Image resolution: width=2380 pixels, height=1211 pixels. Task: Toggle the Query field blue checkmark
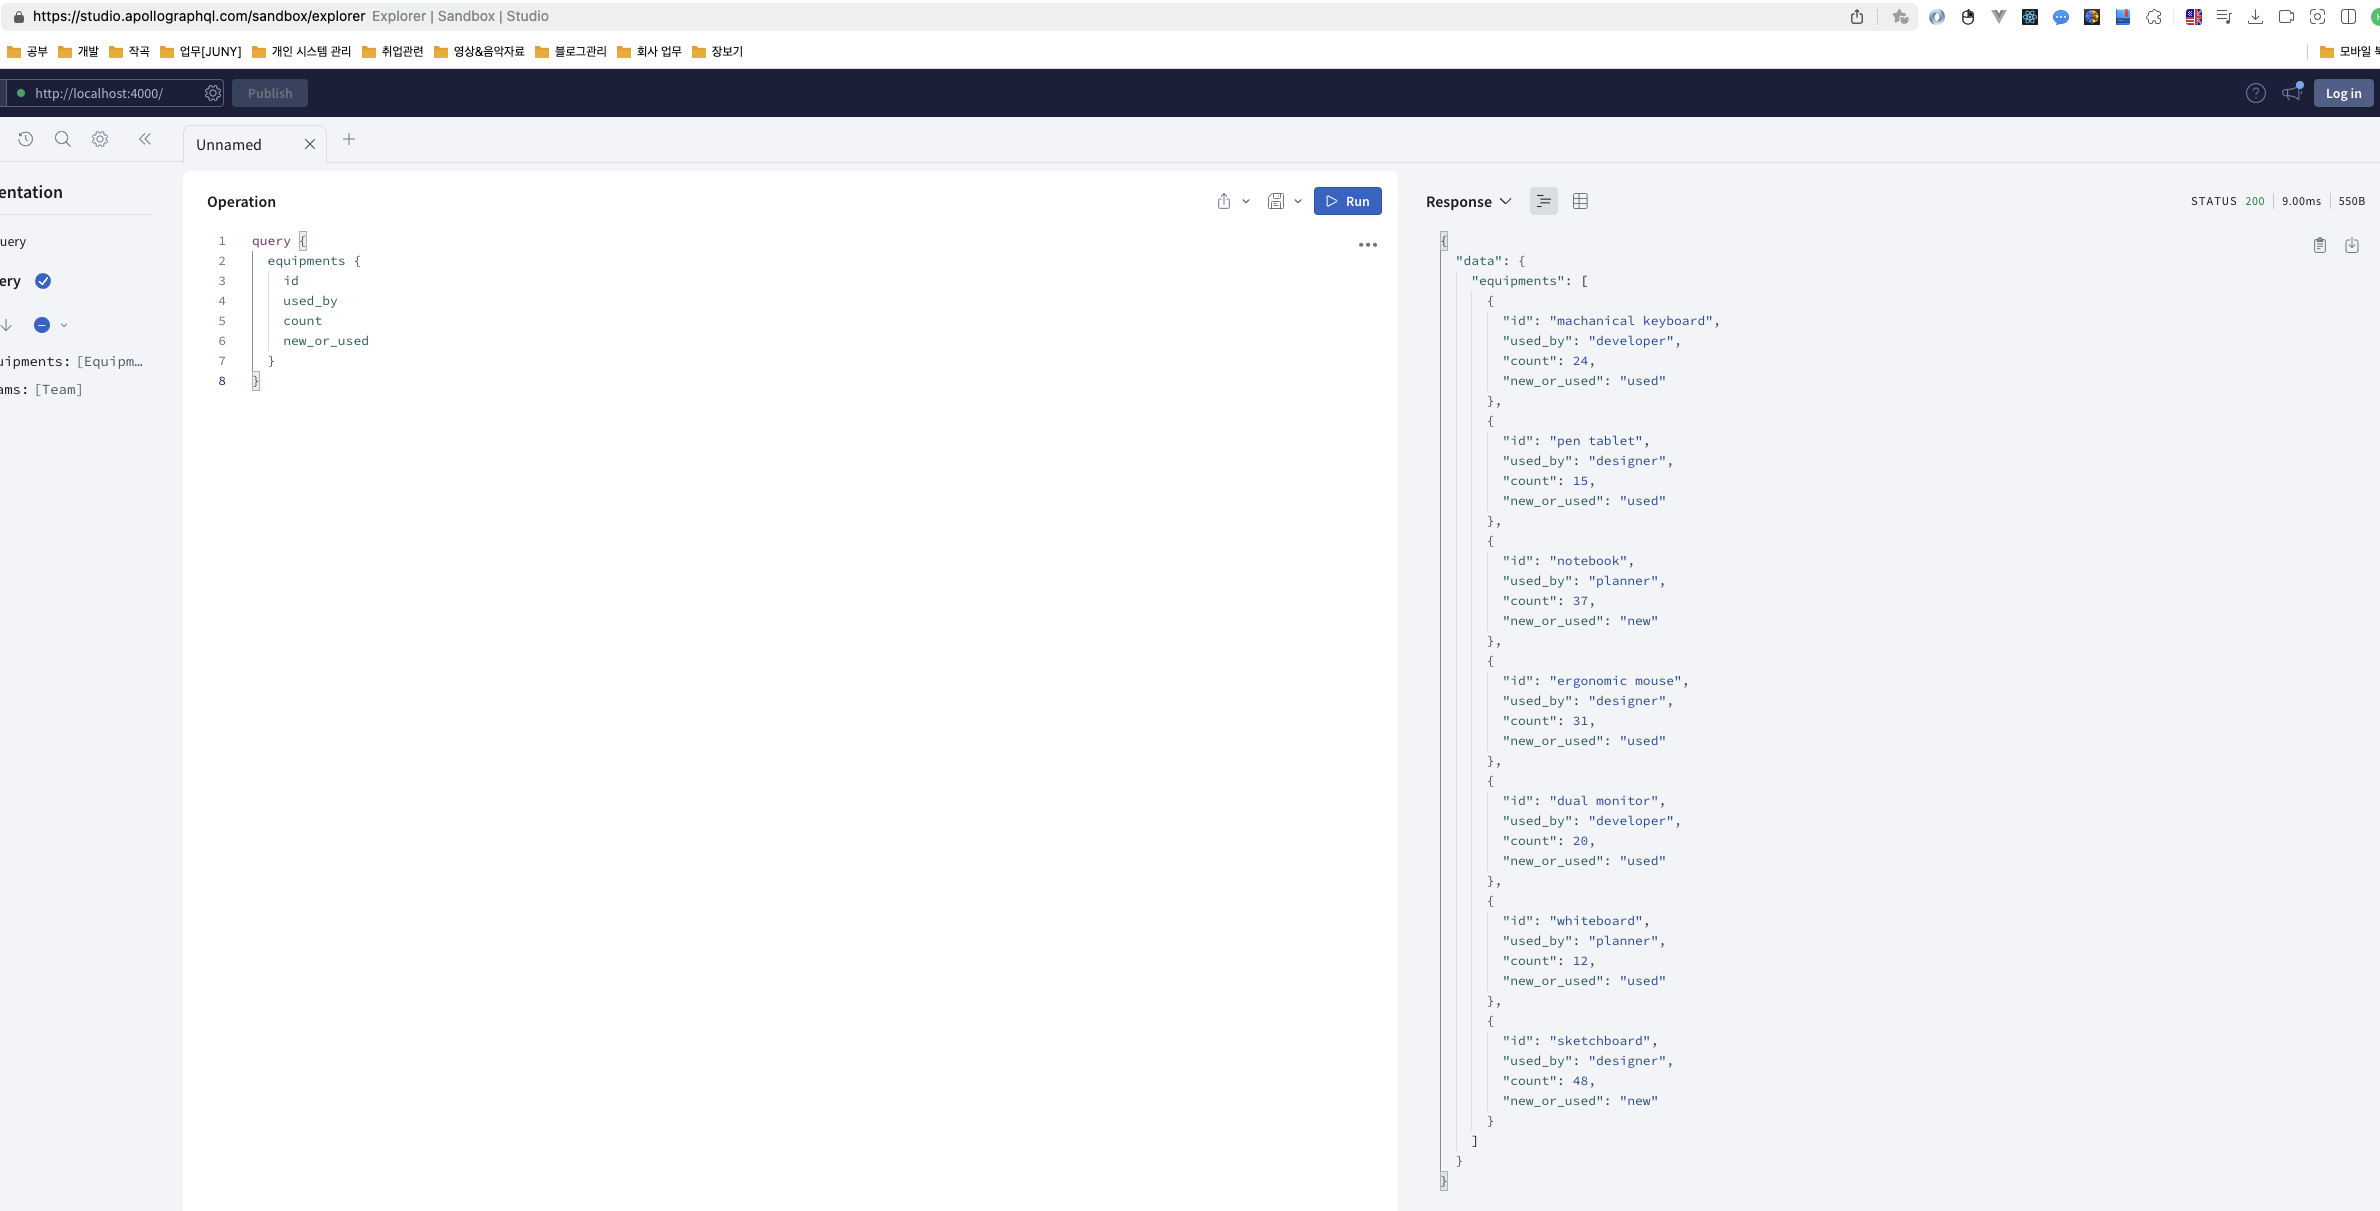pos(43,281)
